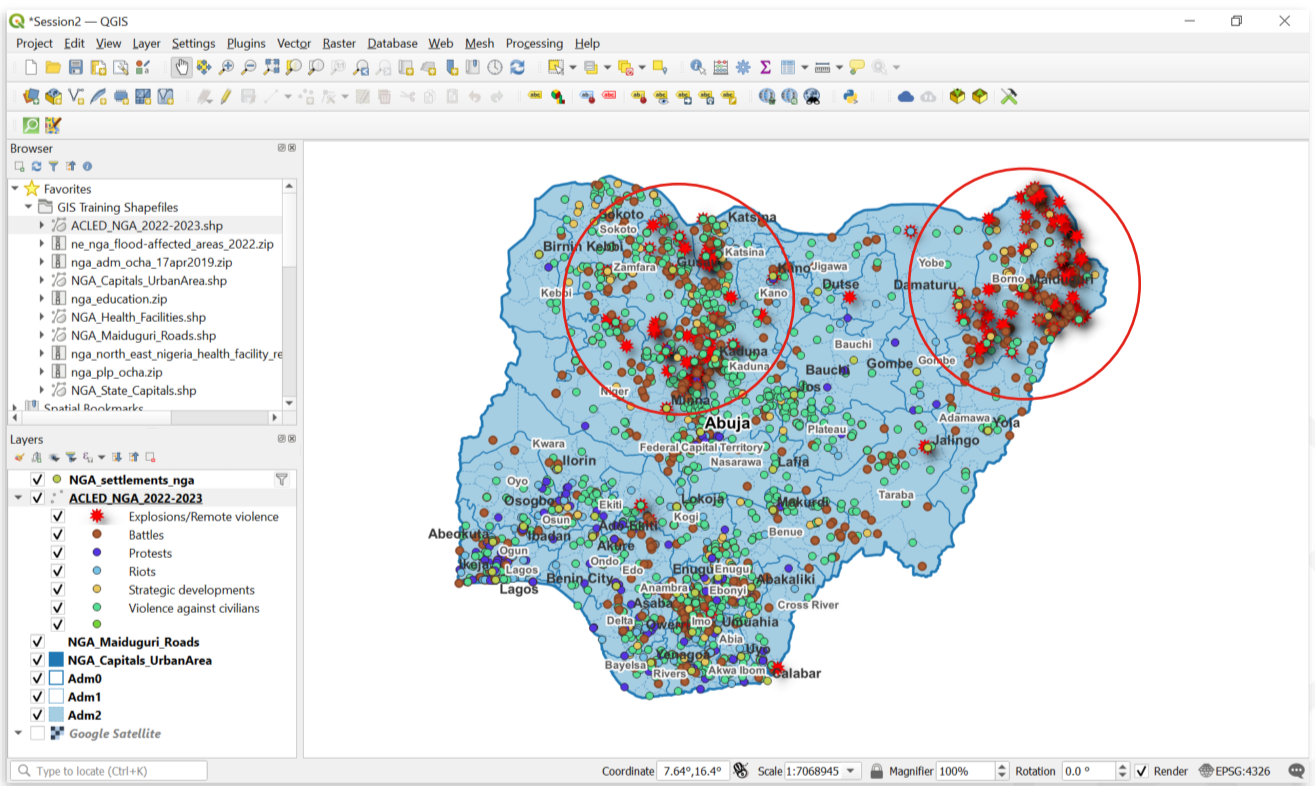The height and width of the screenshot is (786, 1315).
Task: Open the Python console icon
Action: pos(850,97)
